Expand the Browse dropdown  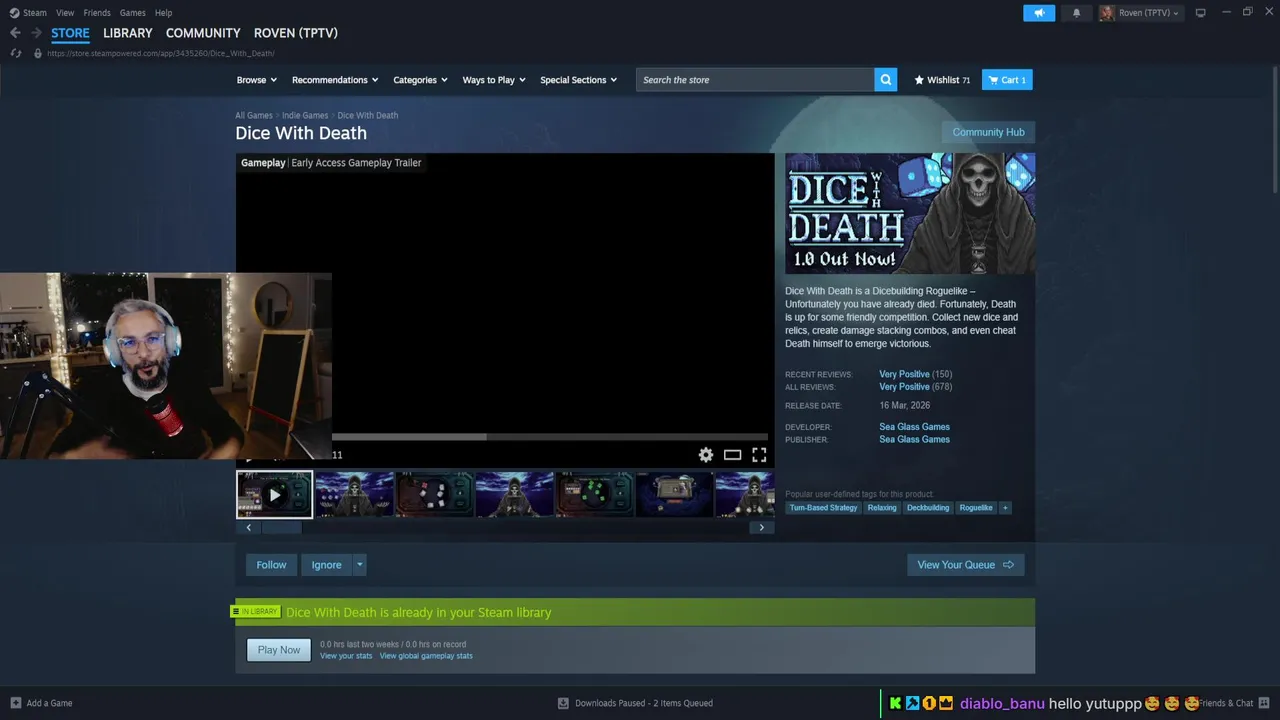point(257,80)
